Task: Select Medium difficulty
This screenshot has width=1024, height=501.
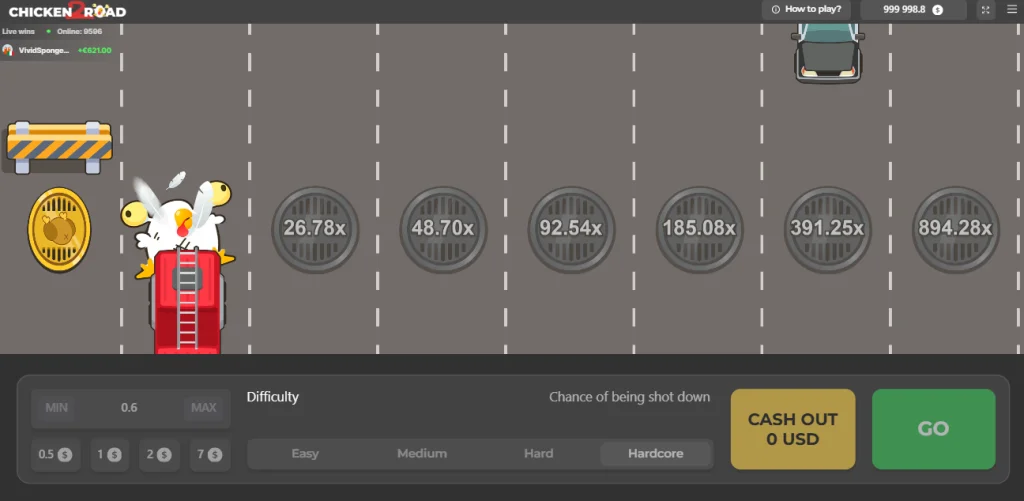Action: pos(422,453)
